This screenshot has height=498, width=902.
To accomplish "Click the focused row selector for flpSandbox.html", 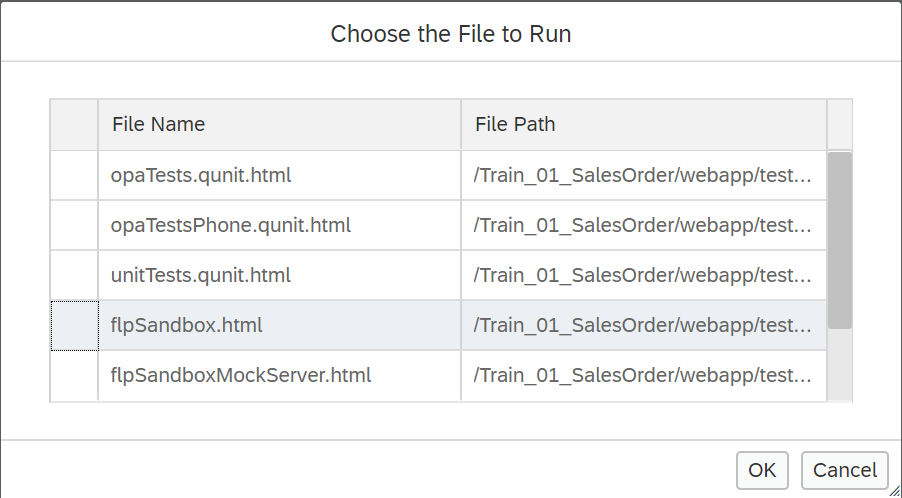I will (x=74, y=325).
